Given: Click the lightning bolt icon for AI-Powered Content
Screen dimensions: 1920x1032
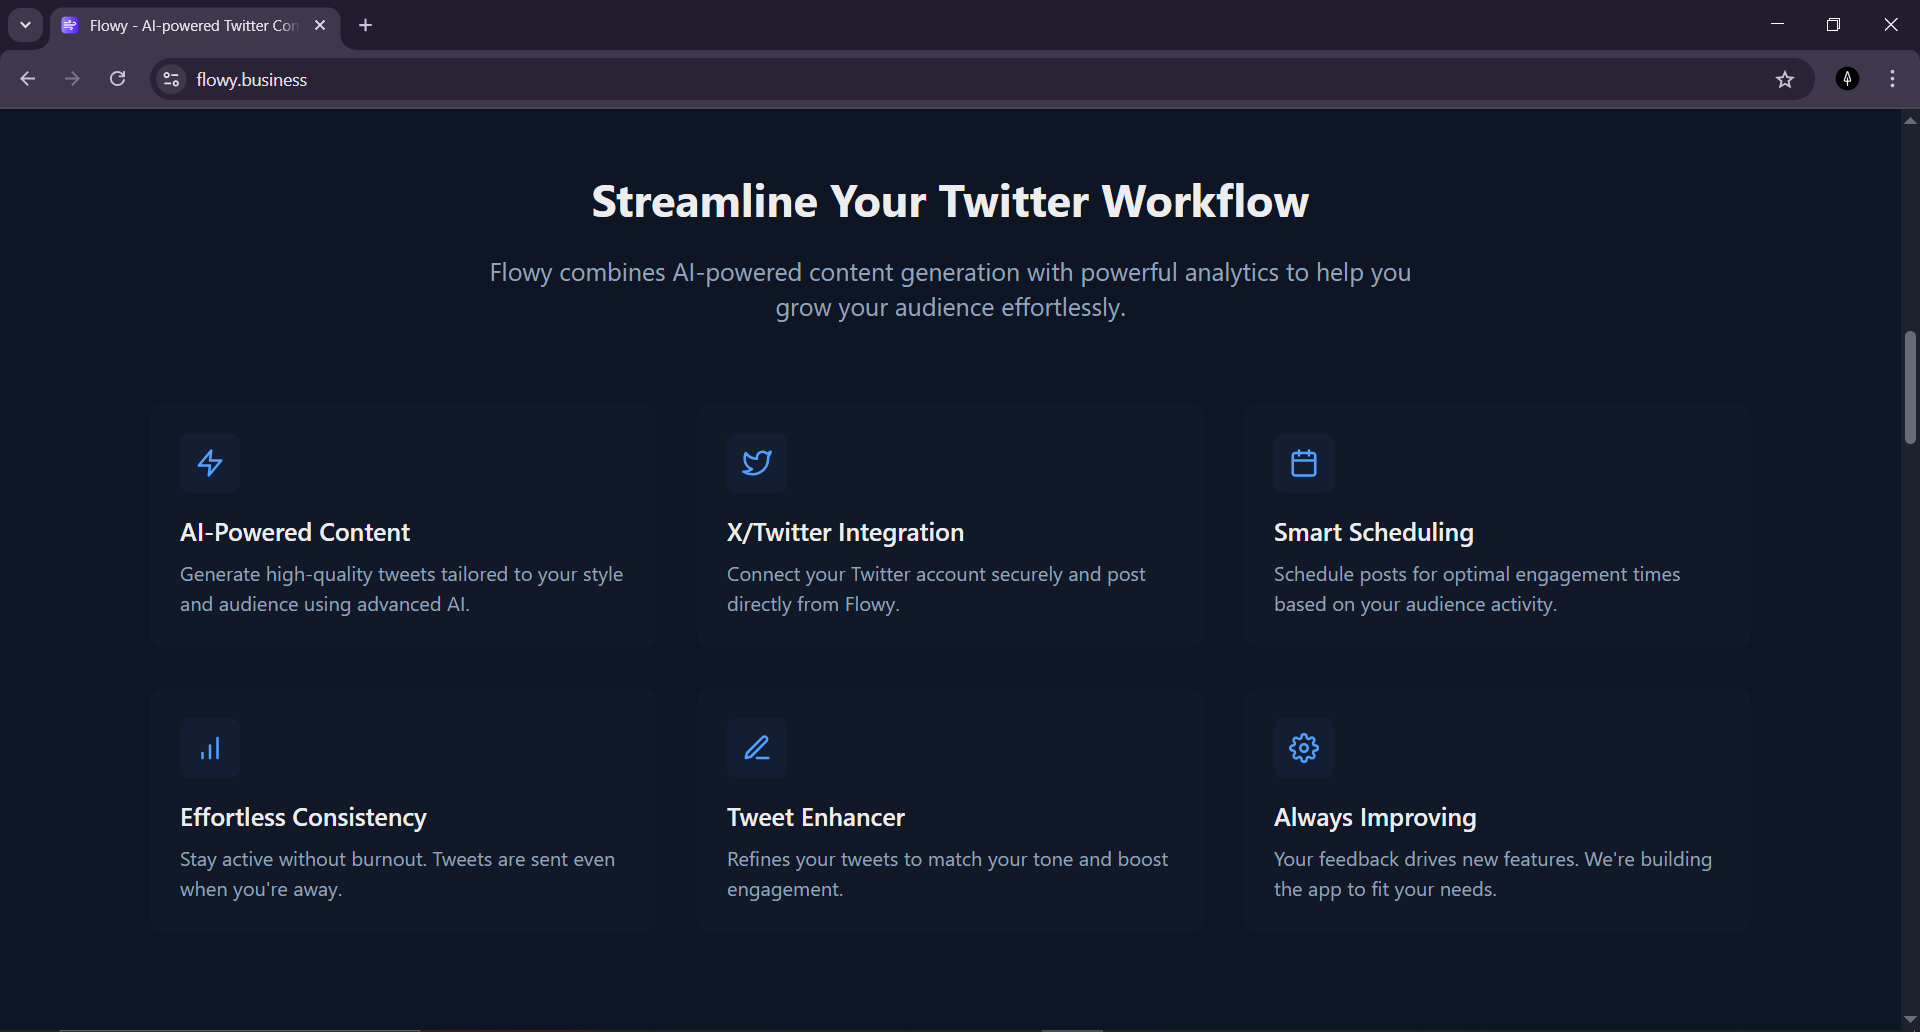Looking at the screenshot, I should click(210, 463).
